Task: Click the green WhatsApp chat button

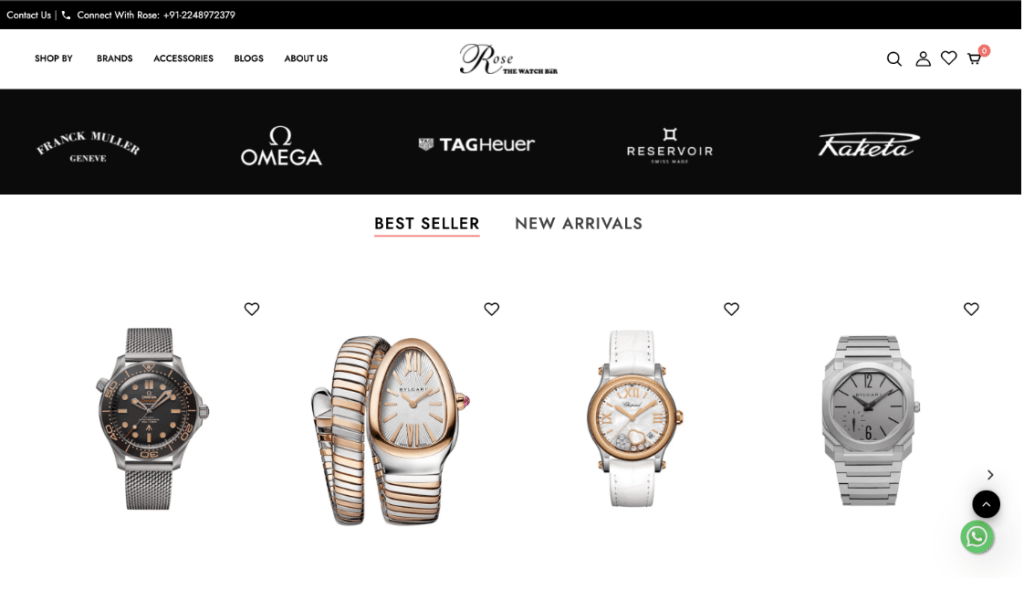Action: tap(977, 537)
